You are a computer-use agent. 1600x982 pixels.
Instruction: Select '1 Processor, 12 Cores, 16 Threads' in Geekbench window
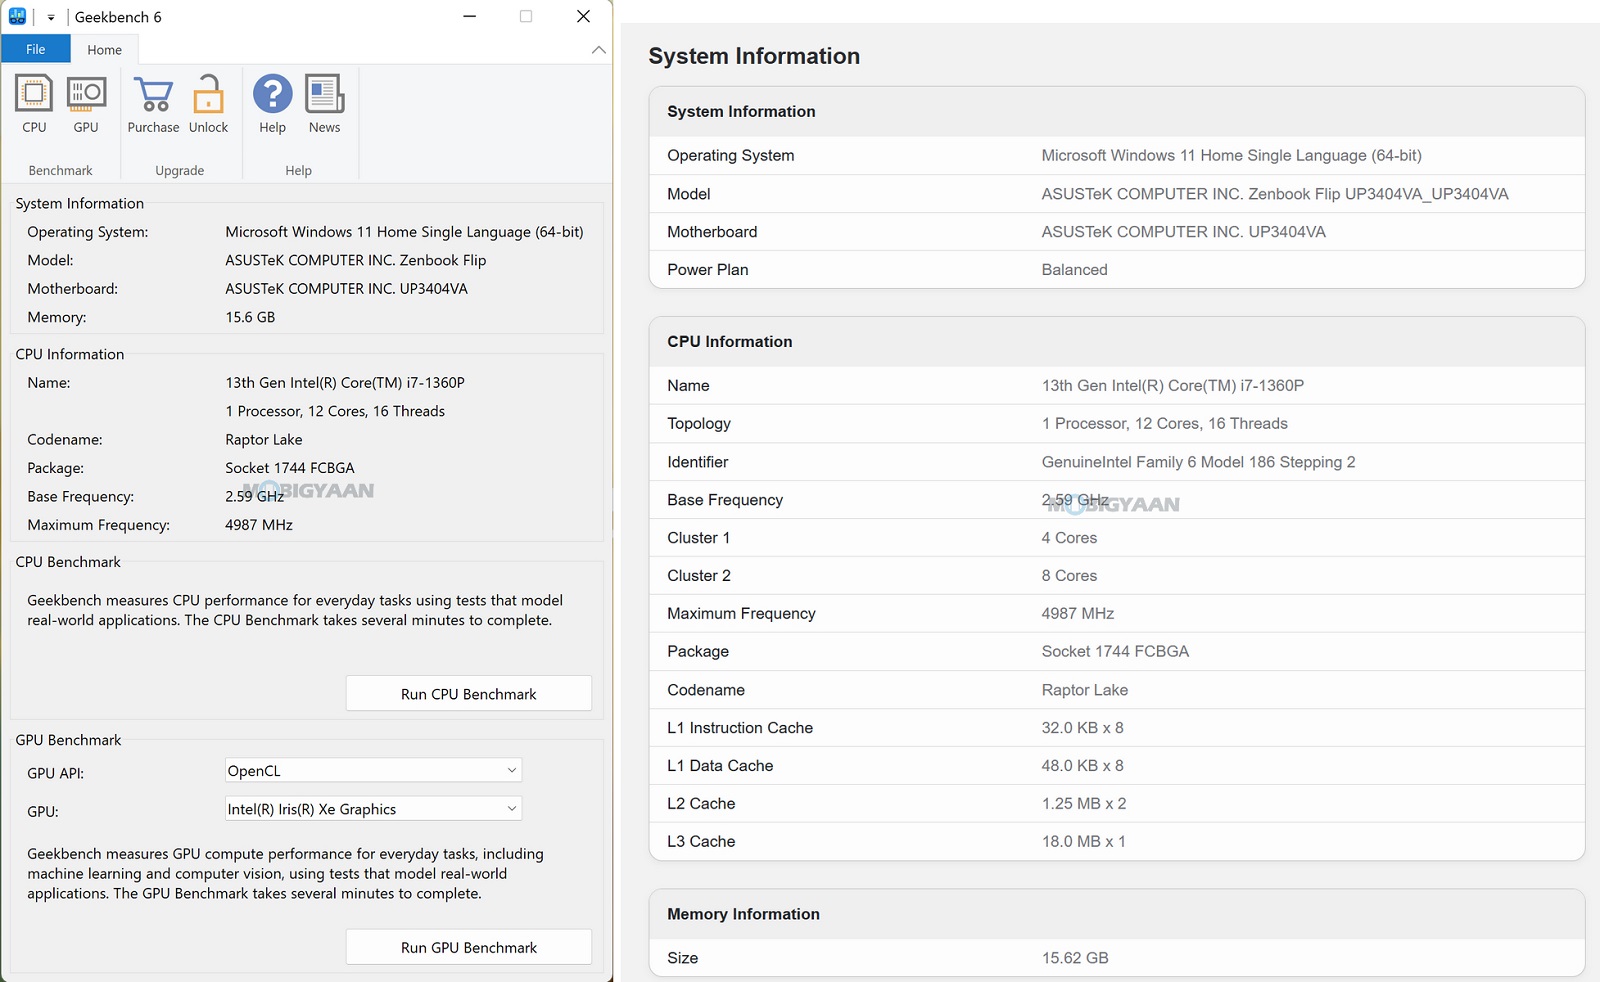coord(335,411)
